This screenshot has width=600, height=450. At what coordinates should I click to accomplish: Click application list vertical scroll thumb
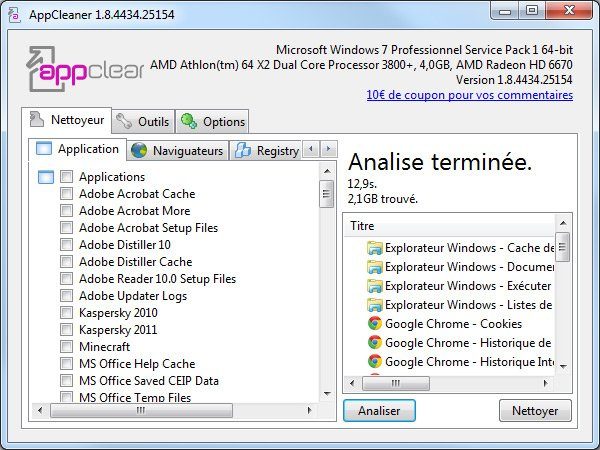coord(326,194)
